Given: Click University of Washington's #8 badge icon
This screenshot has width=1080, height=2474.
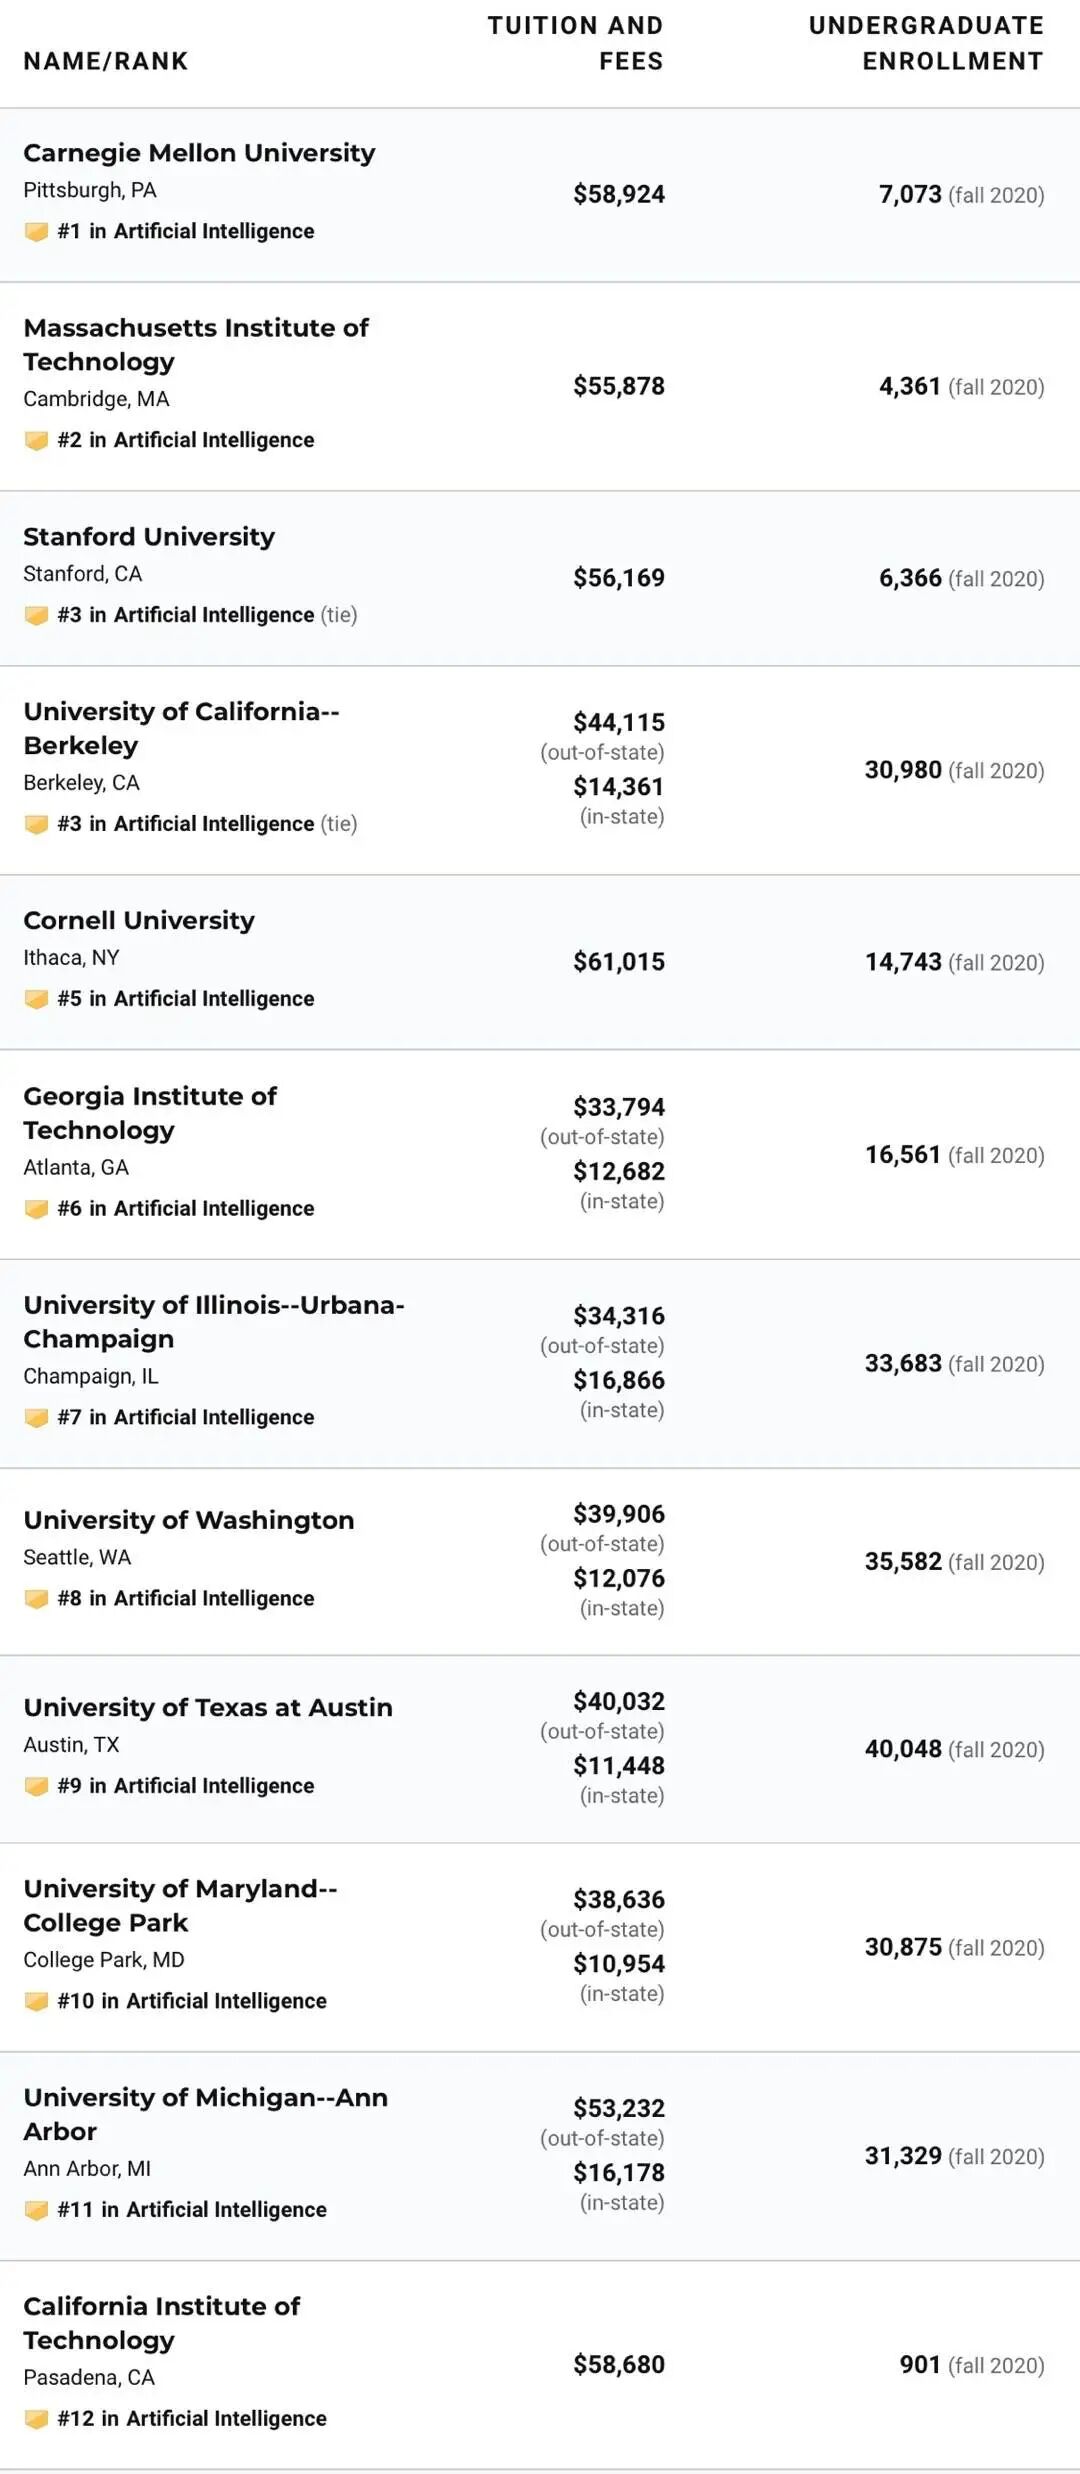Looking at the screenshot, I should tap(36, 1599).
